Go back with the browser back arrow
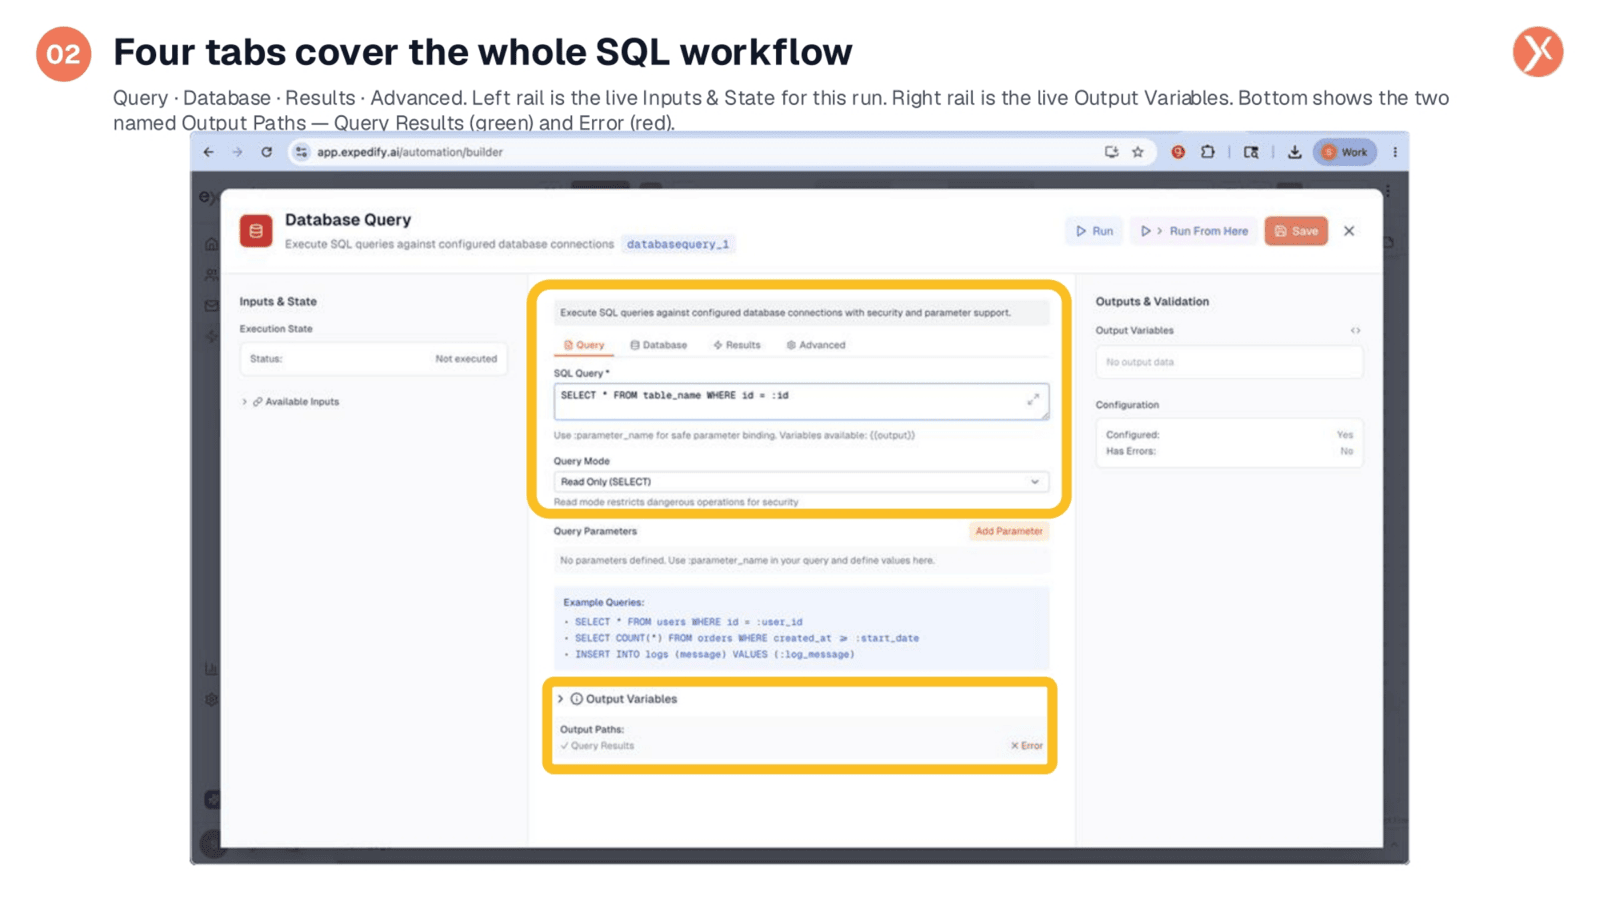Image resolution: width=1600 pixels, height=900 pixels. 208,152
